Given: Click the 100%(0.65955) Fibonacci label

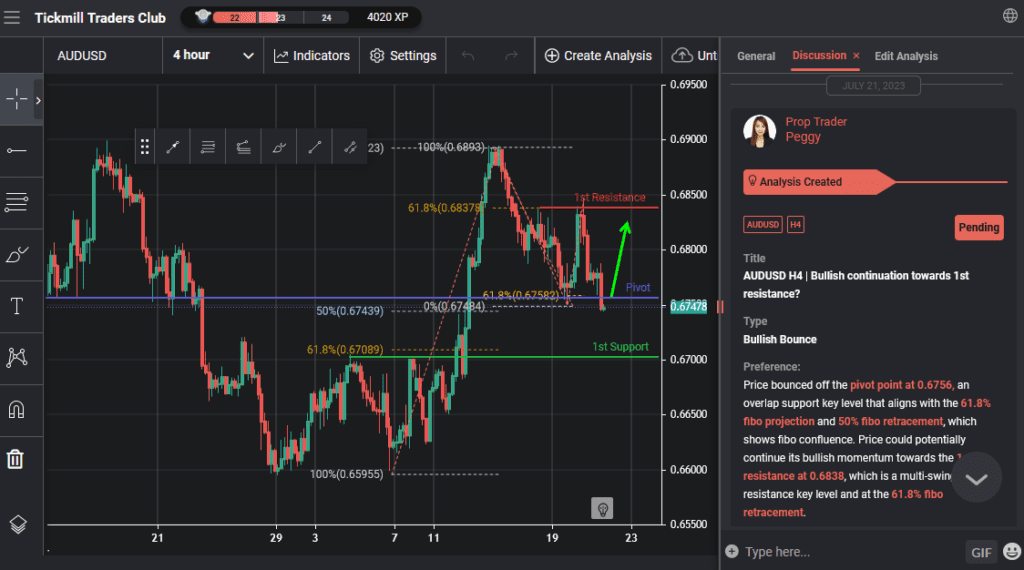Looking at the screenshot, I should click(347, 474).
